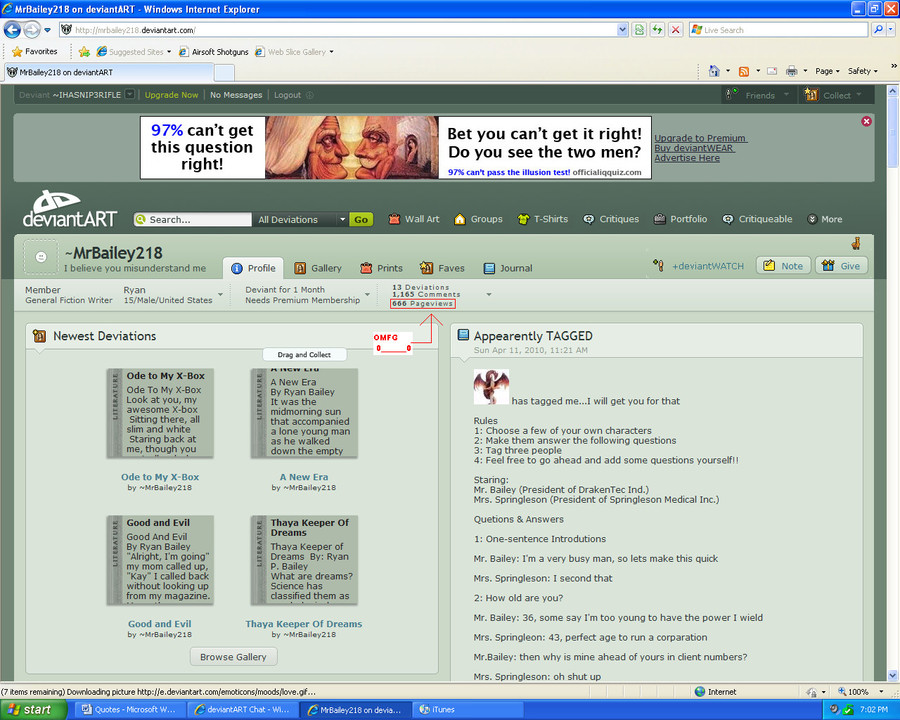Expand the Web Slice Gallery dropdown
Screen dimensions: 900x720
(331, 52)
